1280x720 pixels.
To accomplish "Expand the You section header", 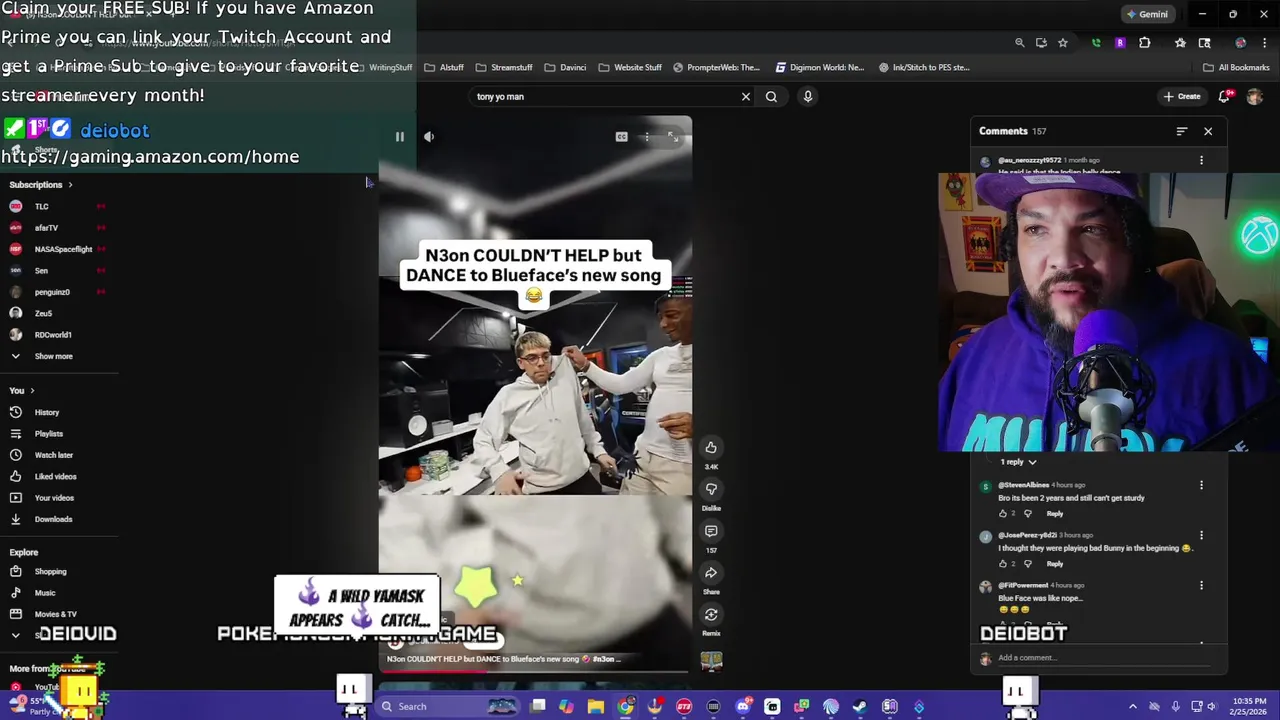I will coord(22,391).
